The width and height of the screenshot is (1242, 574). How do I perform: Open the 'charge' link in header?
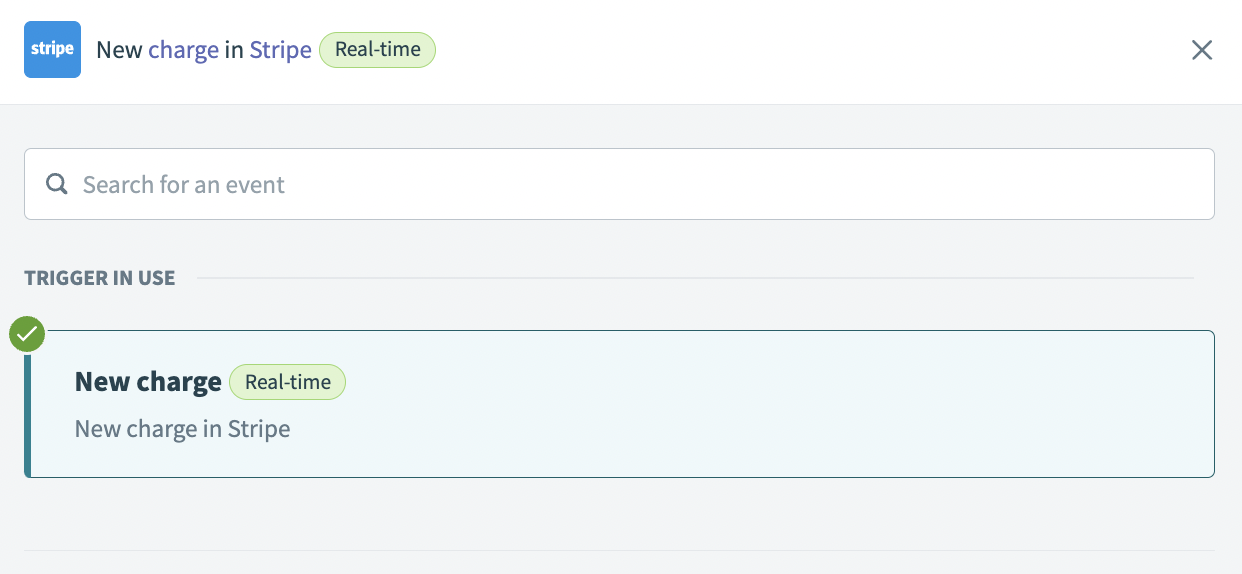point(183,50)
